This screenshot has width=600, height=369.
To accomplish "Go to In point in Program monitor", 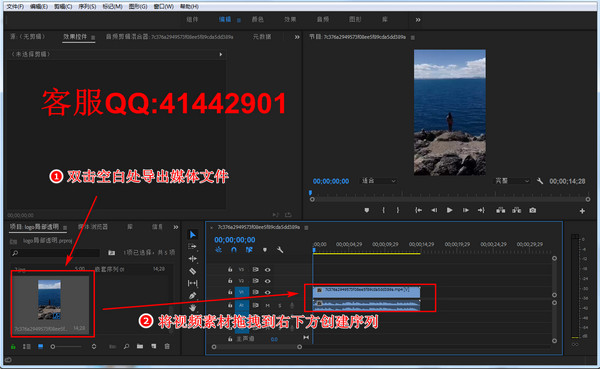I will (x=419, y=210).
